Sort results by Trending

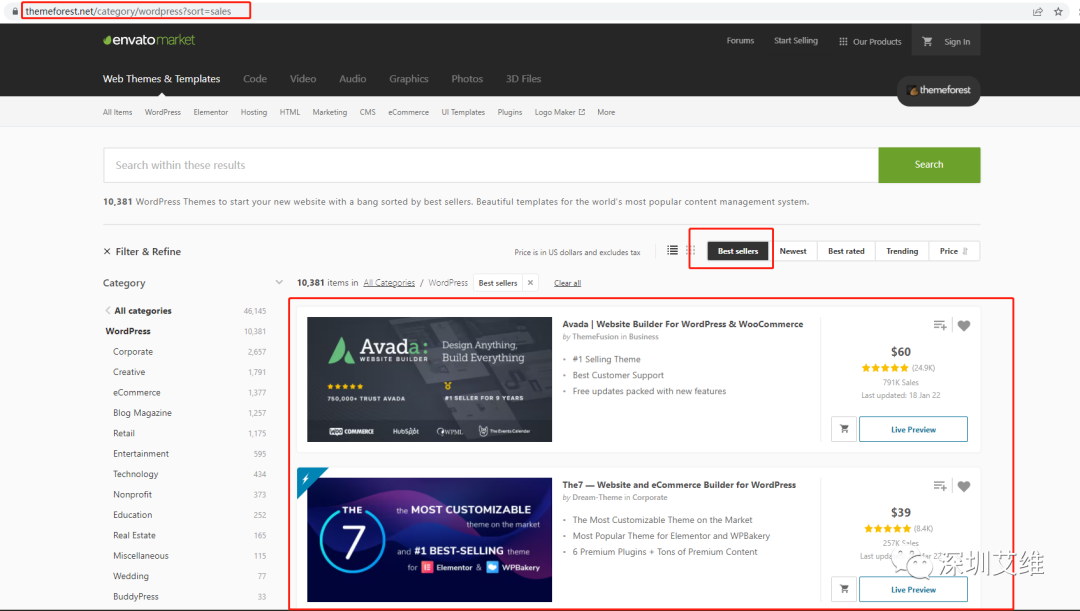click(902, 251)
